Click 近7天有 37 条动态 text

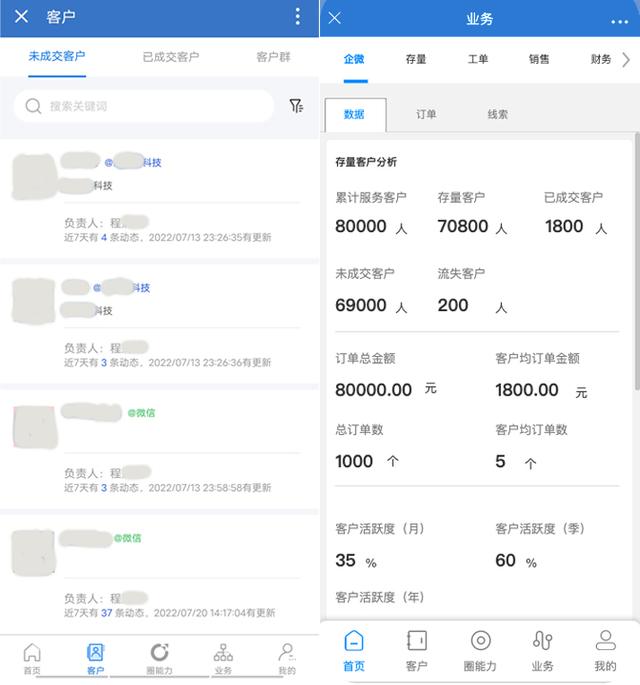pyautogui.click(x=104, y=612)
